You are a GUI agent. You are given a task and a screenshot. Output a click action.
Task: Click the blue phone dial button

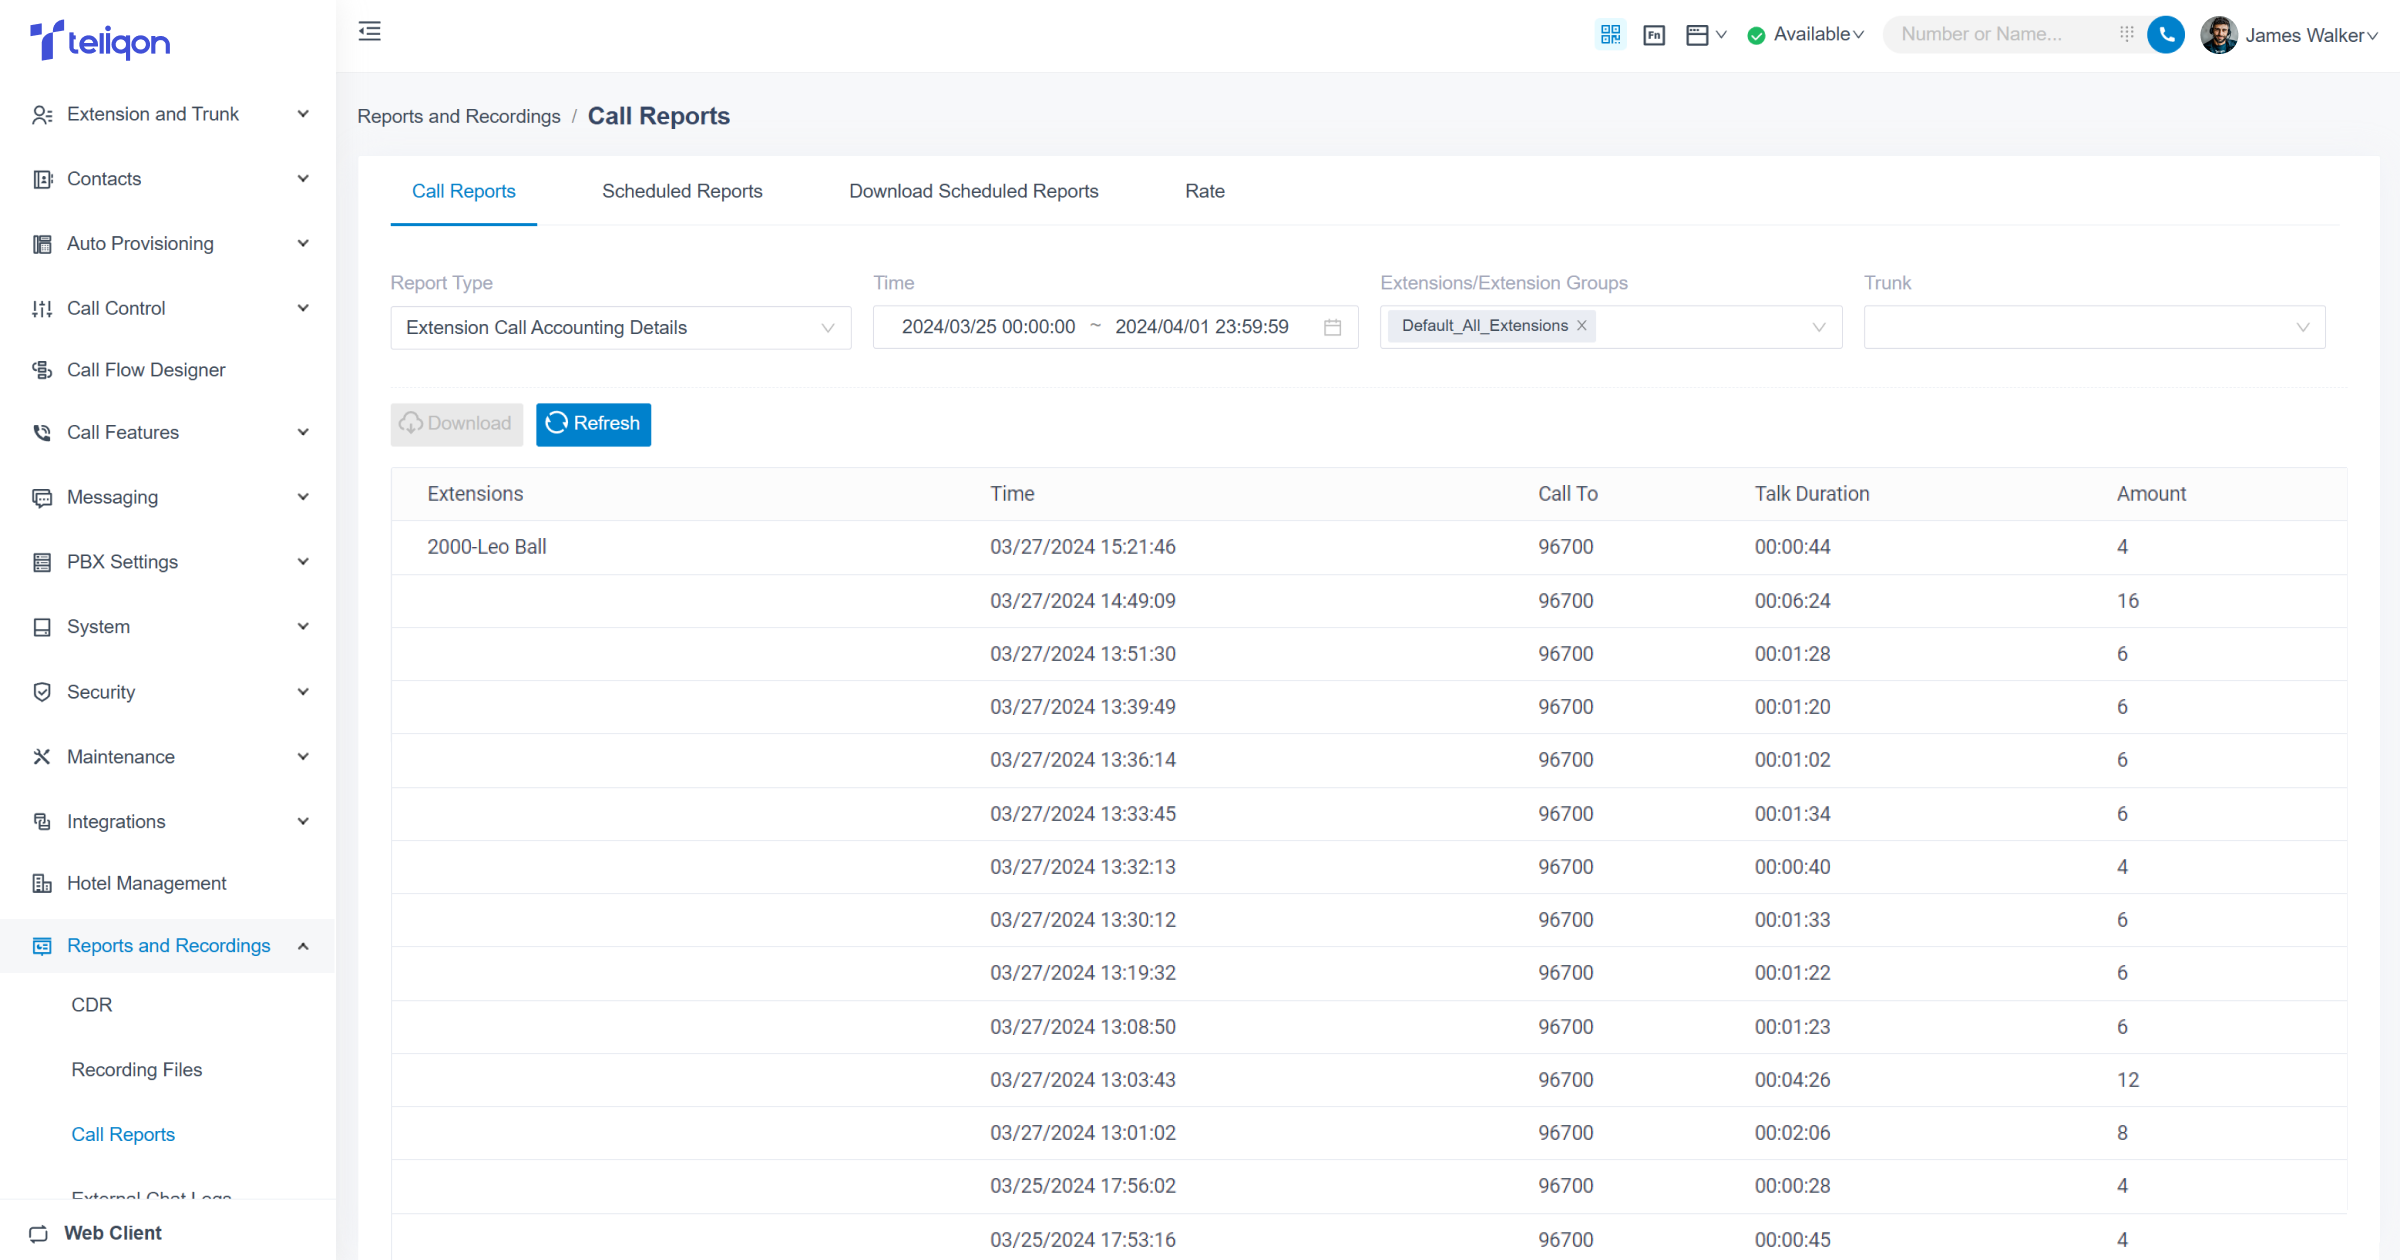click(2166, 35)
